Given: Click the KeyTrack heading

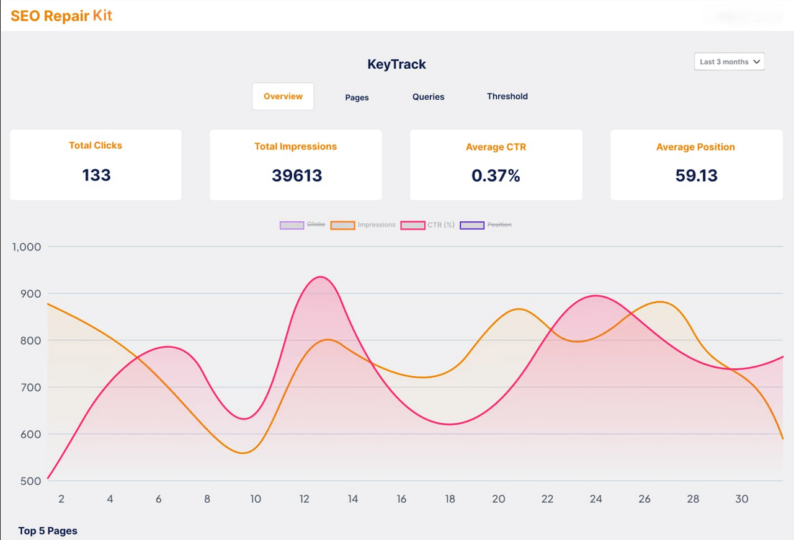Looking at the screenshot, I should [x=396, y=64].
